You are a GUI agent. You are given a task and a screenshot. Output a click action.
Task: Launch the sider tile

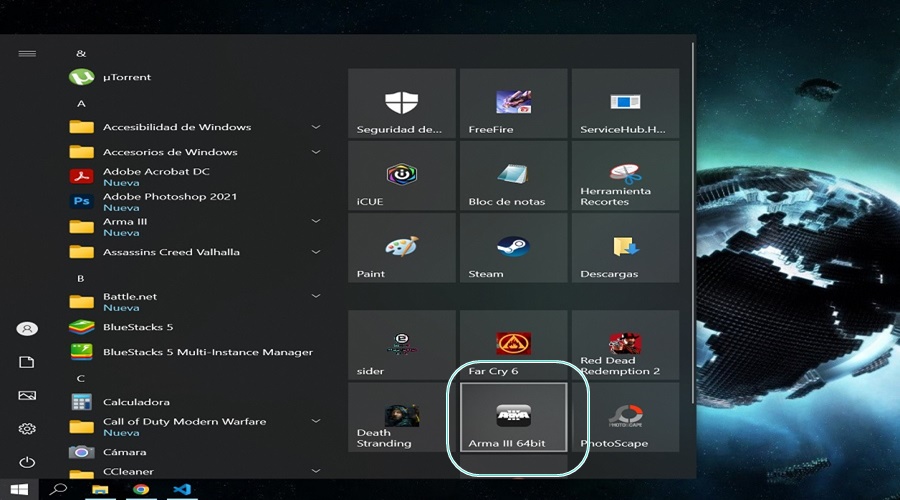(402, 345)
